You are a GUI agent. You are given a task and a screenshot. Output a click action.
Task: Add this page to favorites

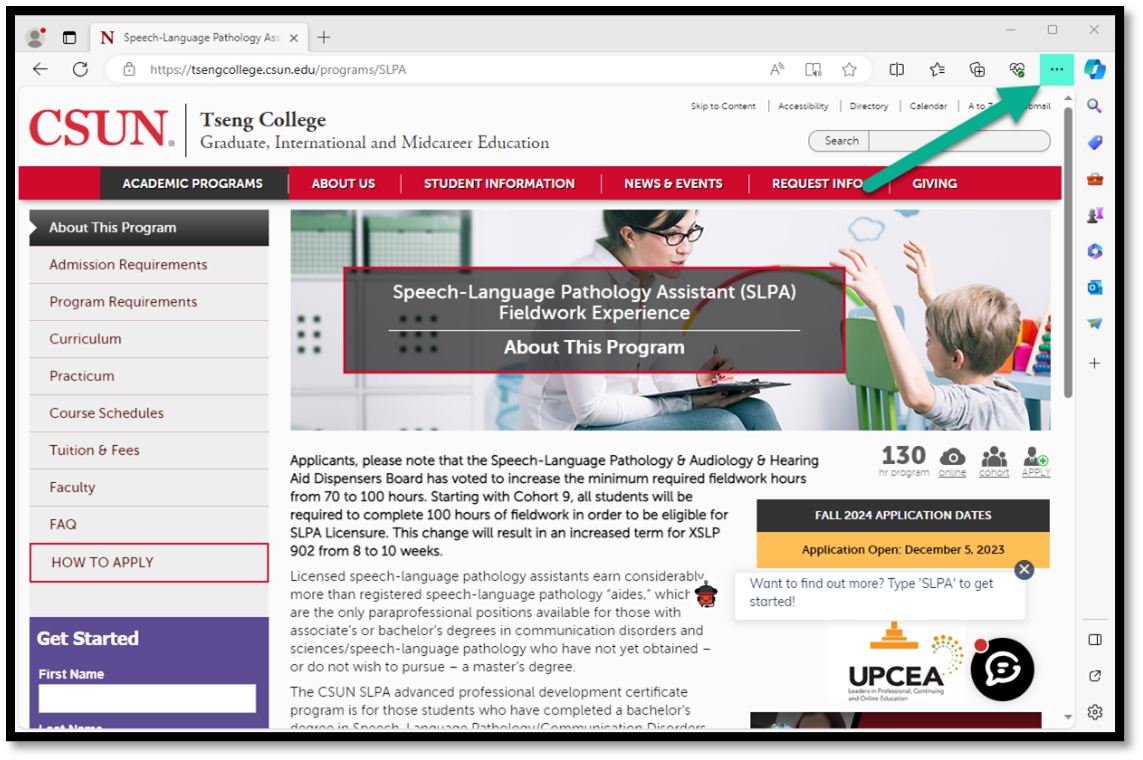tap(849, 69)
